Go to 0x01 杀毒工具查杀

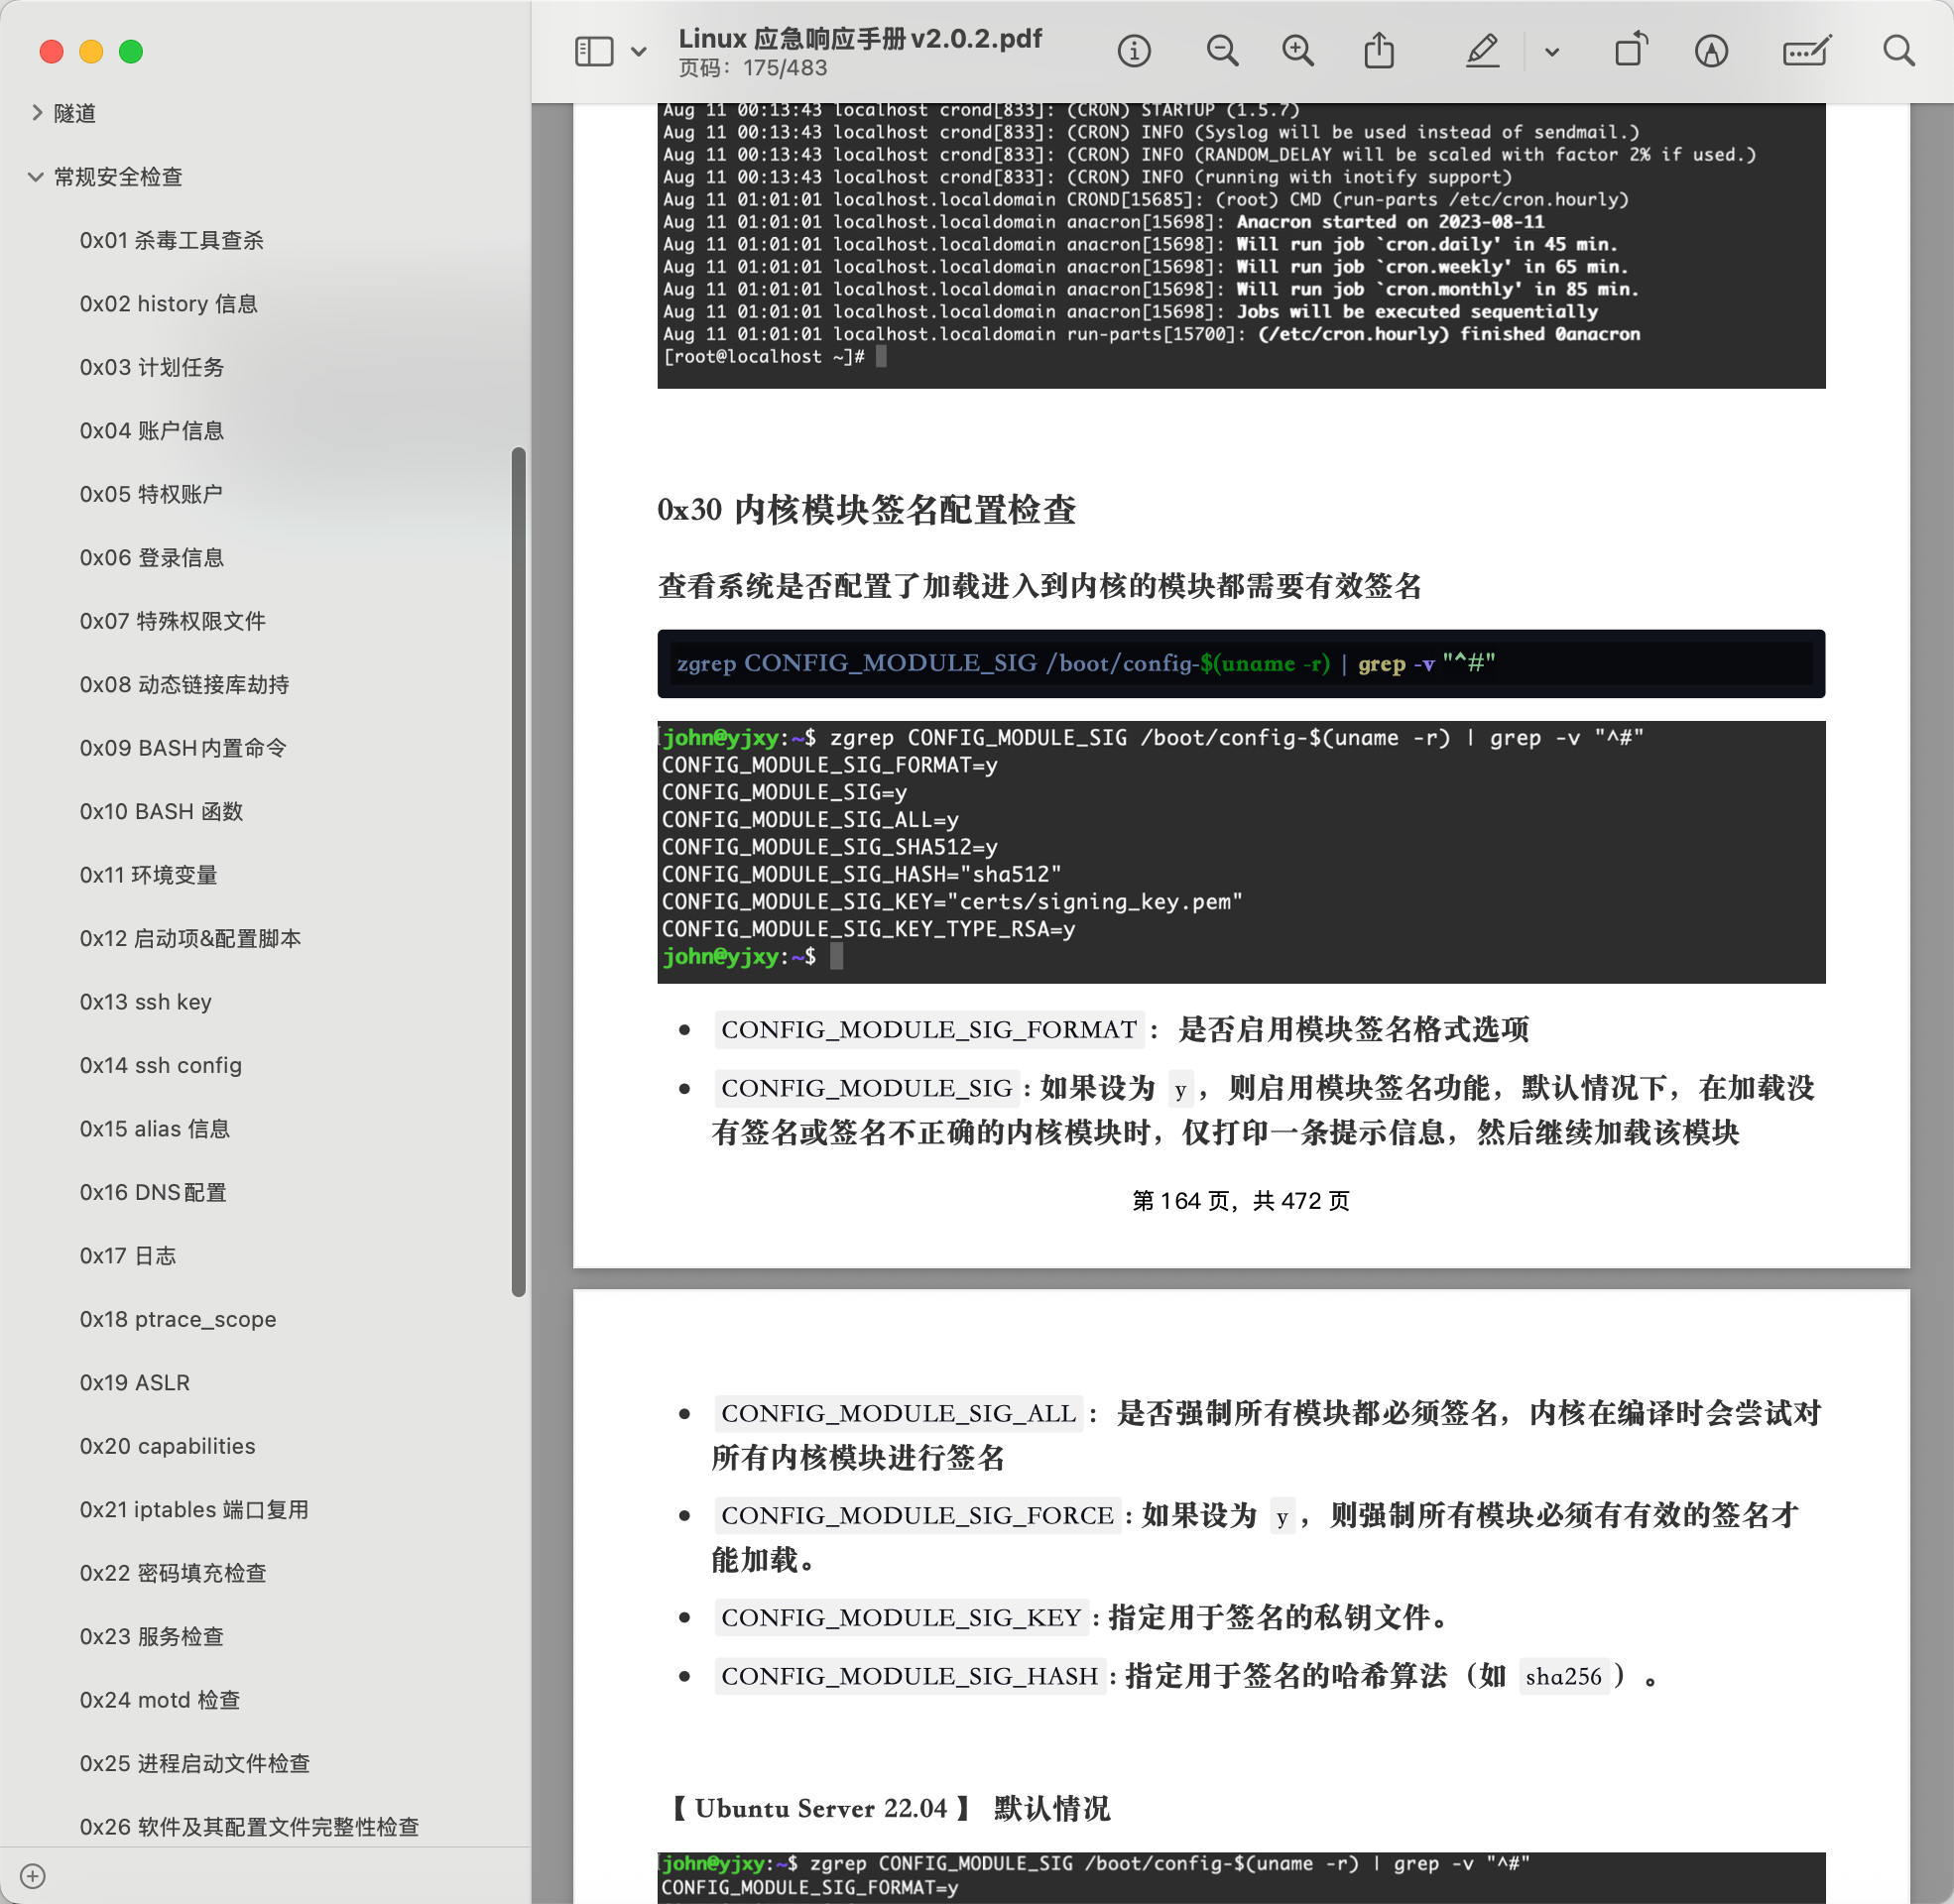pyautogui.click(x=172, y=240)
